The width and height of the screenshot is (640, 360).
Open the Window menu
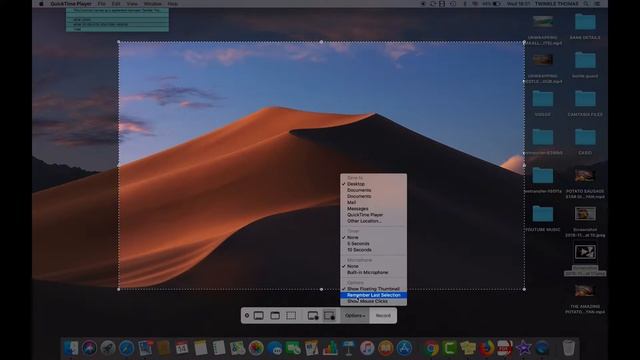tap(153, 4)
